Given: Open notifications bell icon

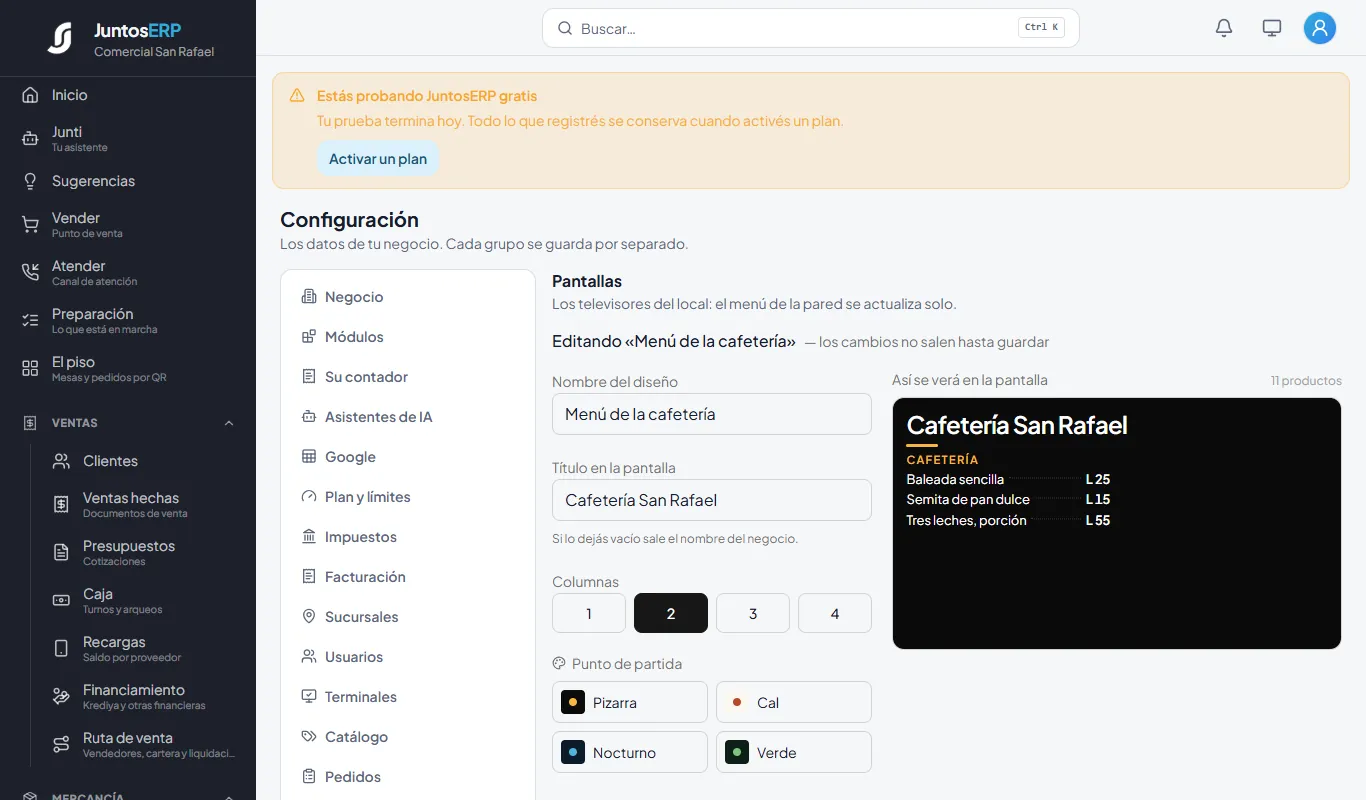Looking at the screenshot, I should point(1224,28).
